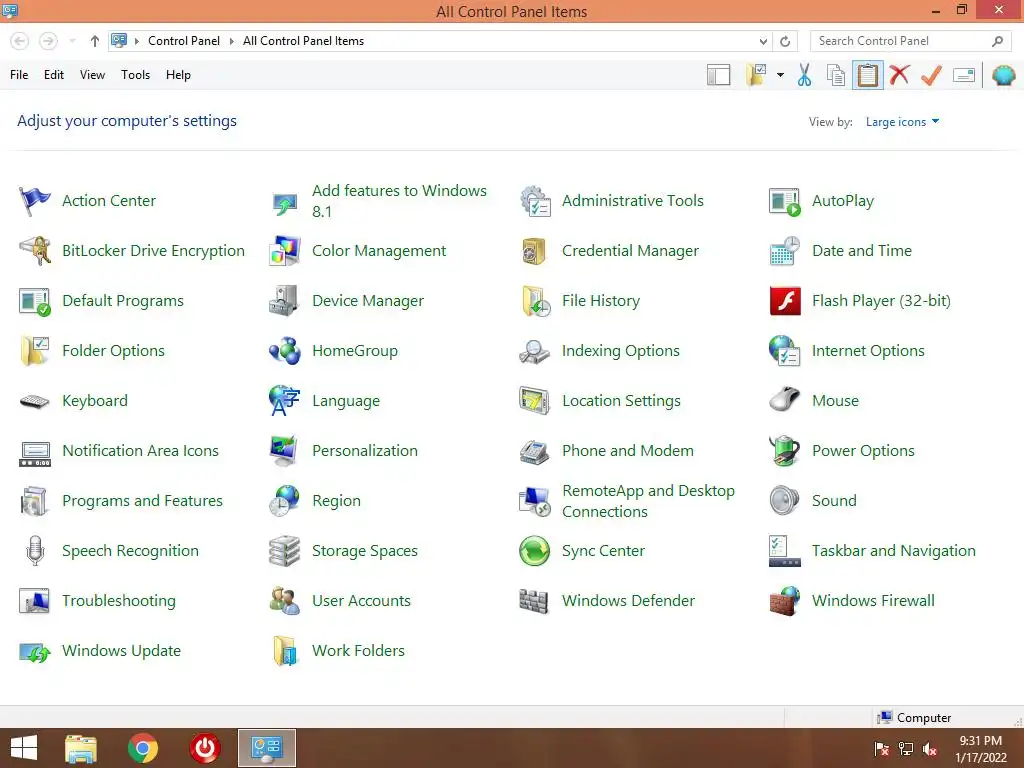The height and width of the screenshot is (768, 1024).
Task: Open the Indexing Options link
Action: pos(620,351)
